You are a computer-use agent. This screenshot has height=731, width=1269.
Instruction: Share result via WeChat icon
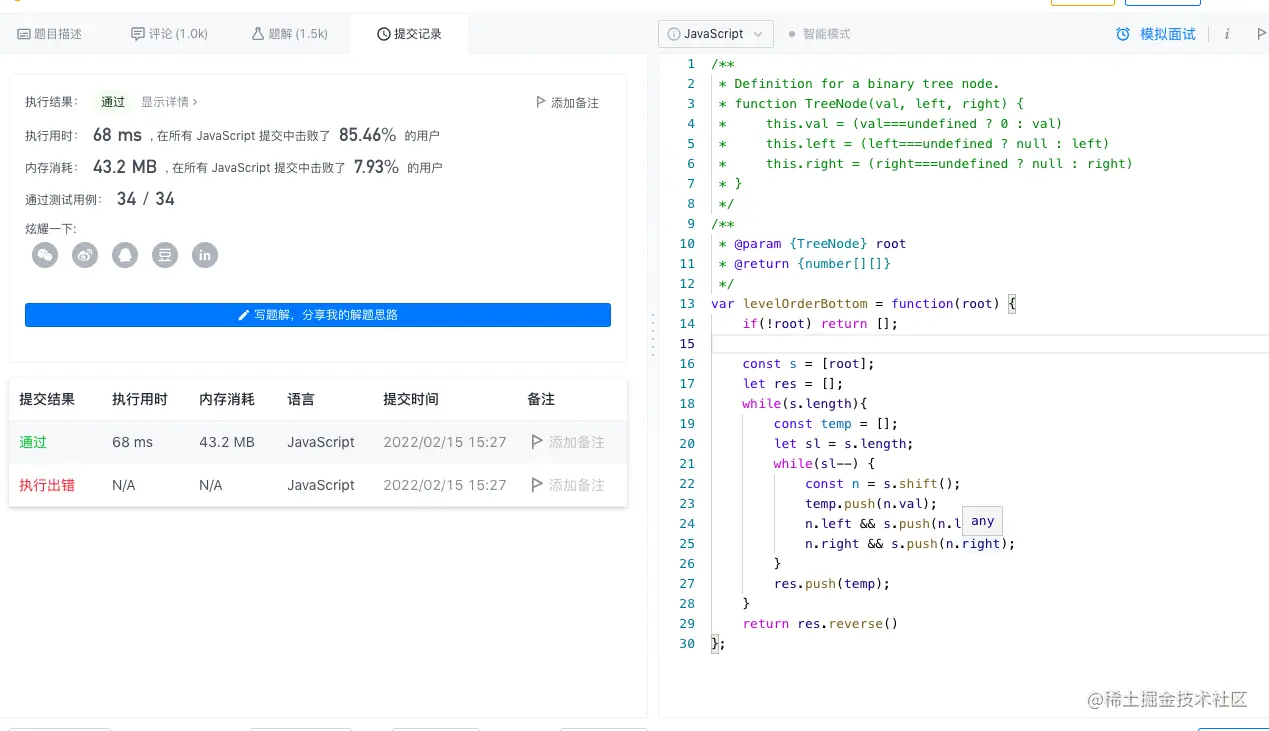45,255
